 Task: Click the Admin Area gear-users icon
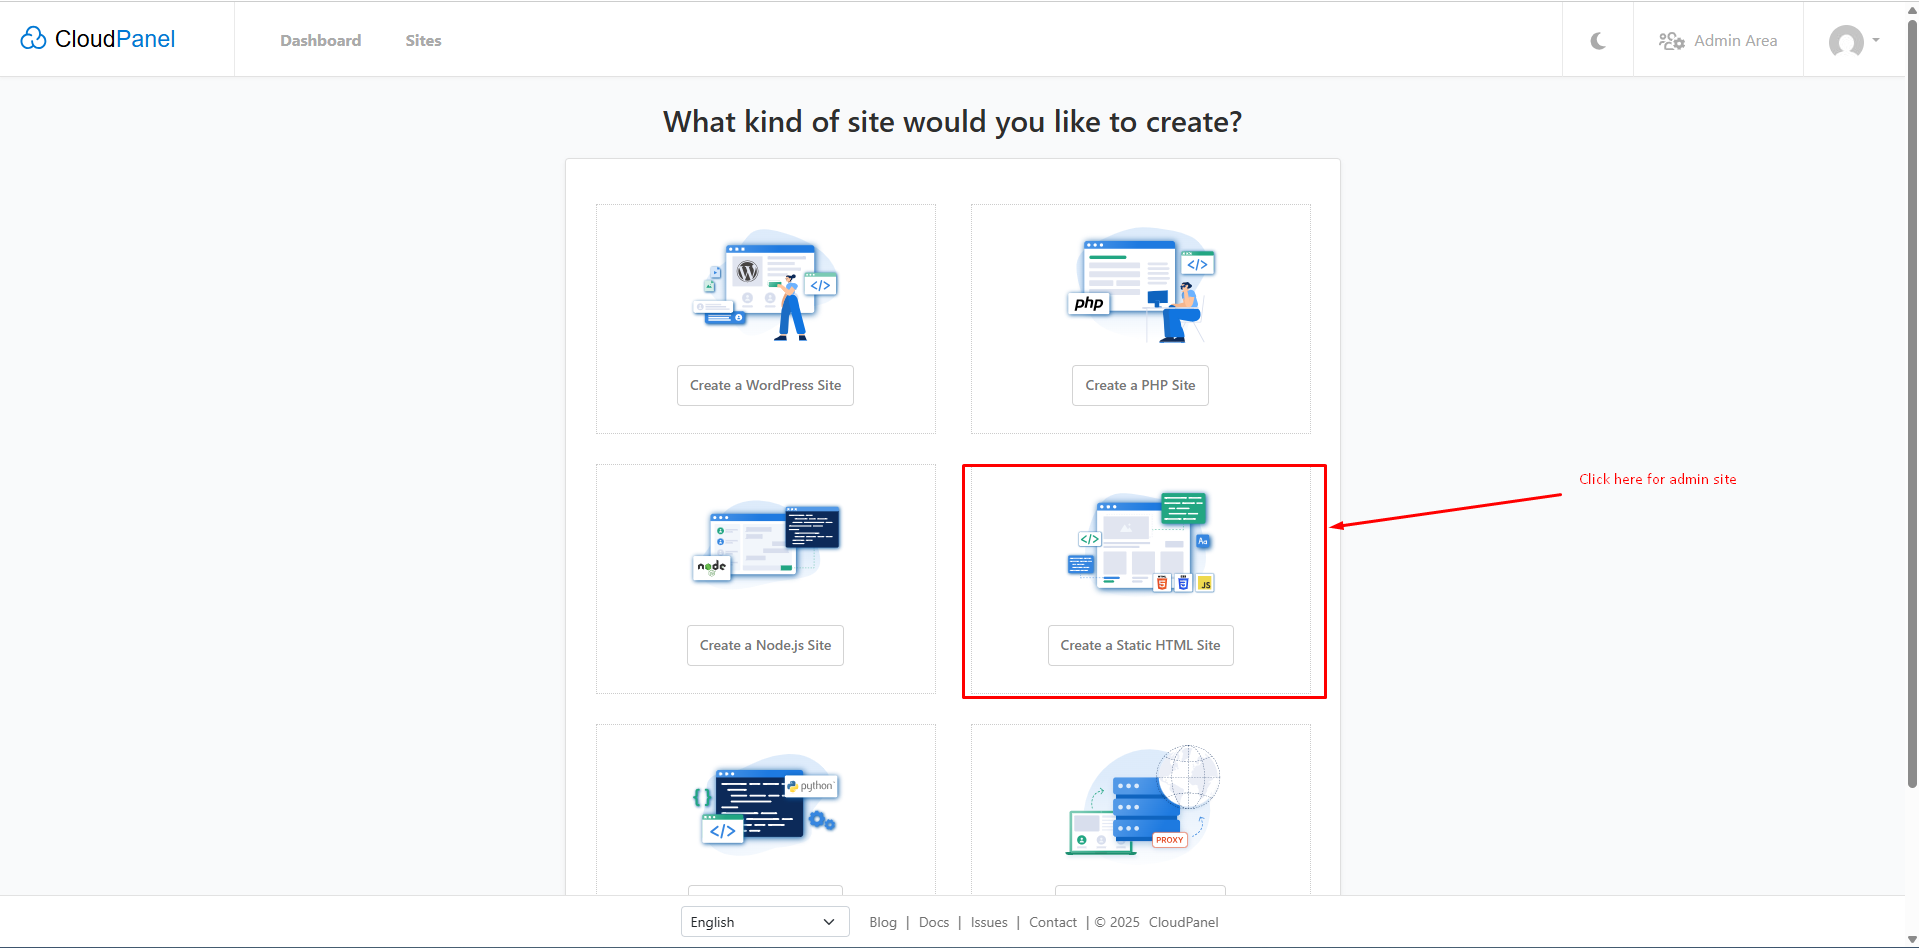pos(1671,41)
